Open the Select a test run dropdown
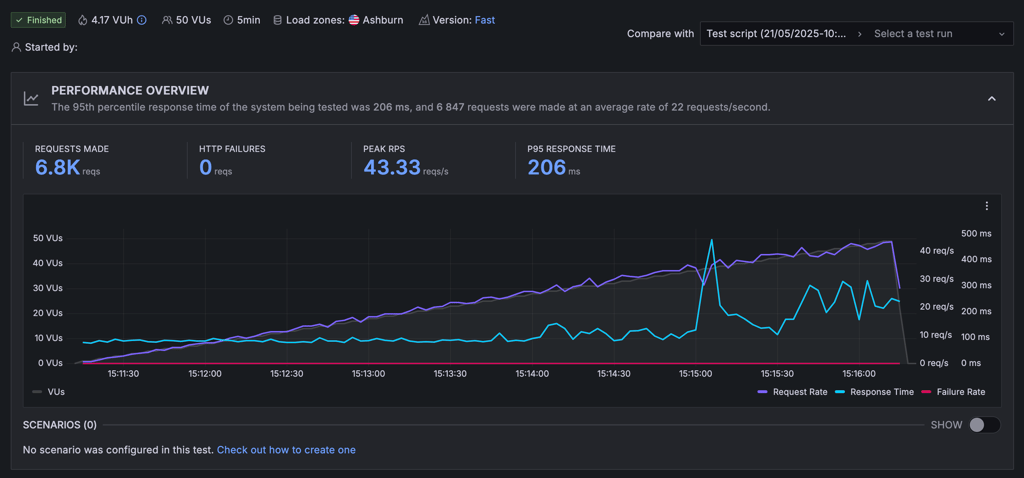This screenshot has height=478, width=1024. pos(939,34)
